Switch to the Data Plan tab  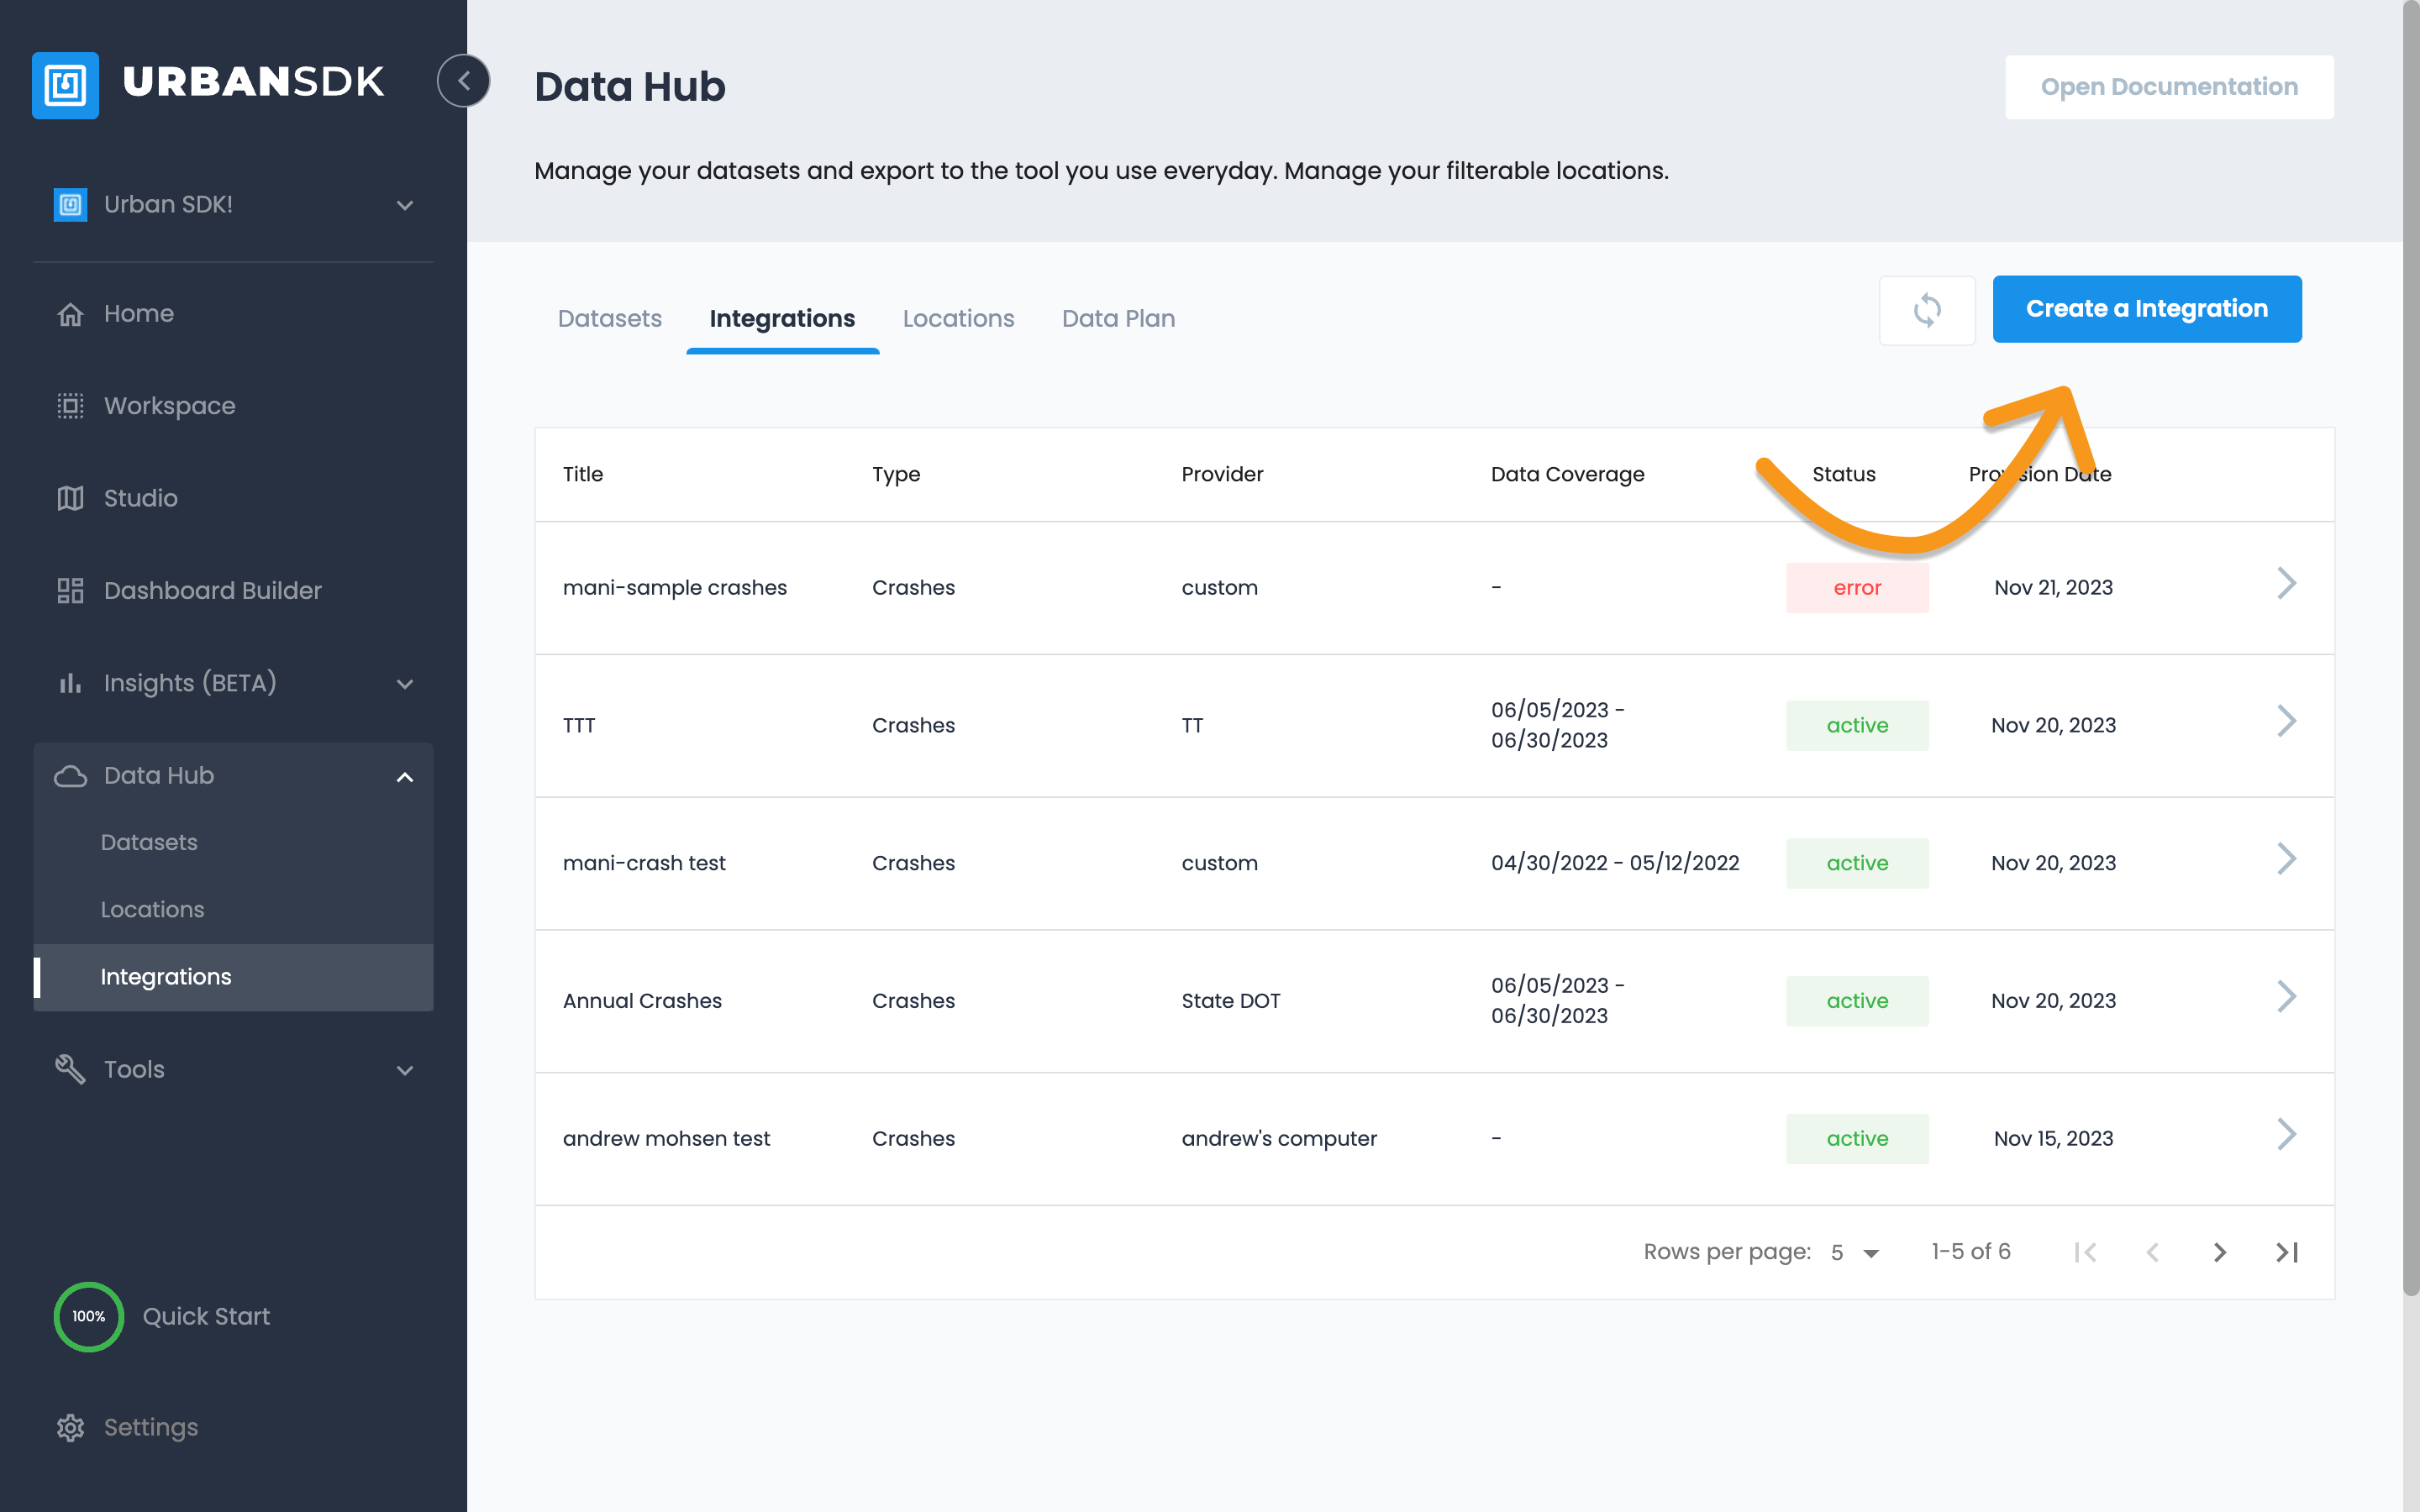click(x=1118, y=318)
